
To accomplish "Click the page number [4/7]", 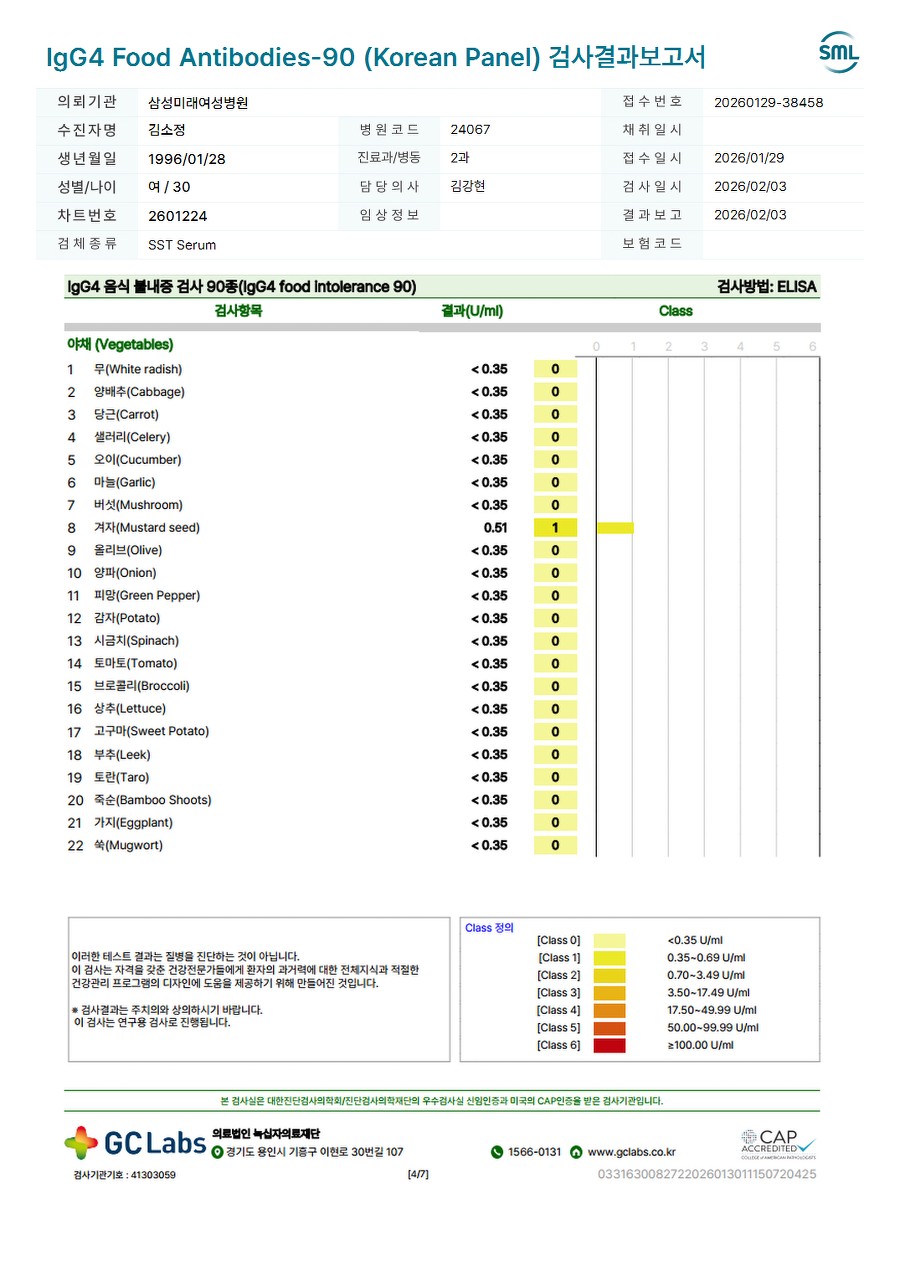I will 418,1174.
